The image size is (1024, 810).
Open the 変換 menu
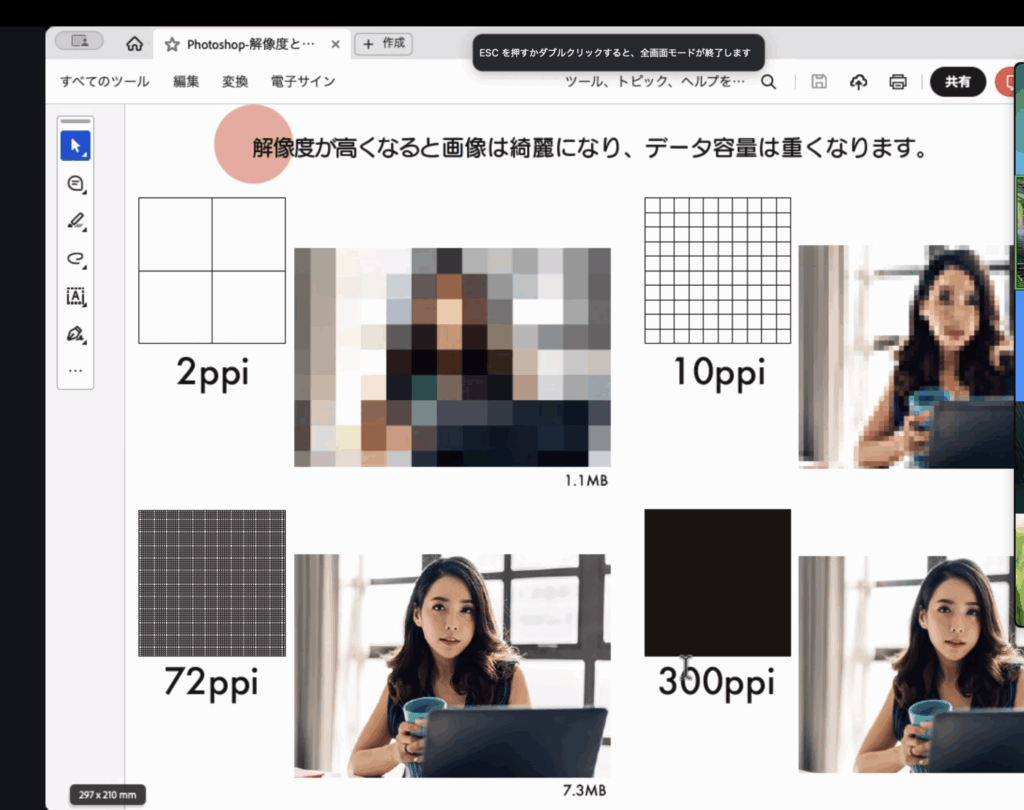[x=235, y=82]
